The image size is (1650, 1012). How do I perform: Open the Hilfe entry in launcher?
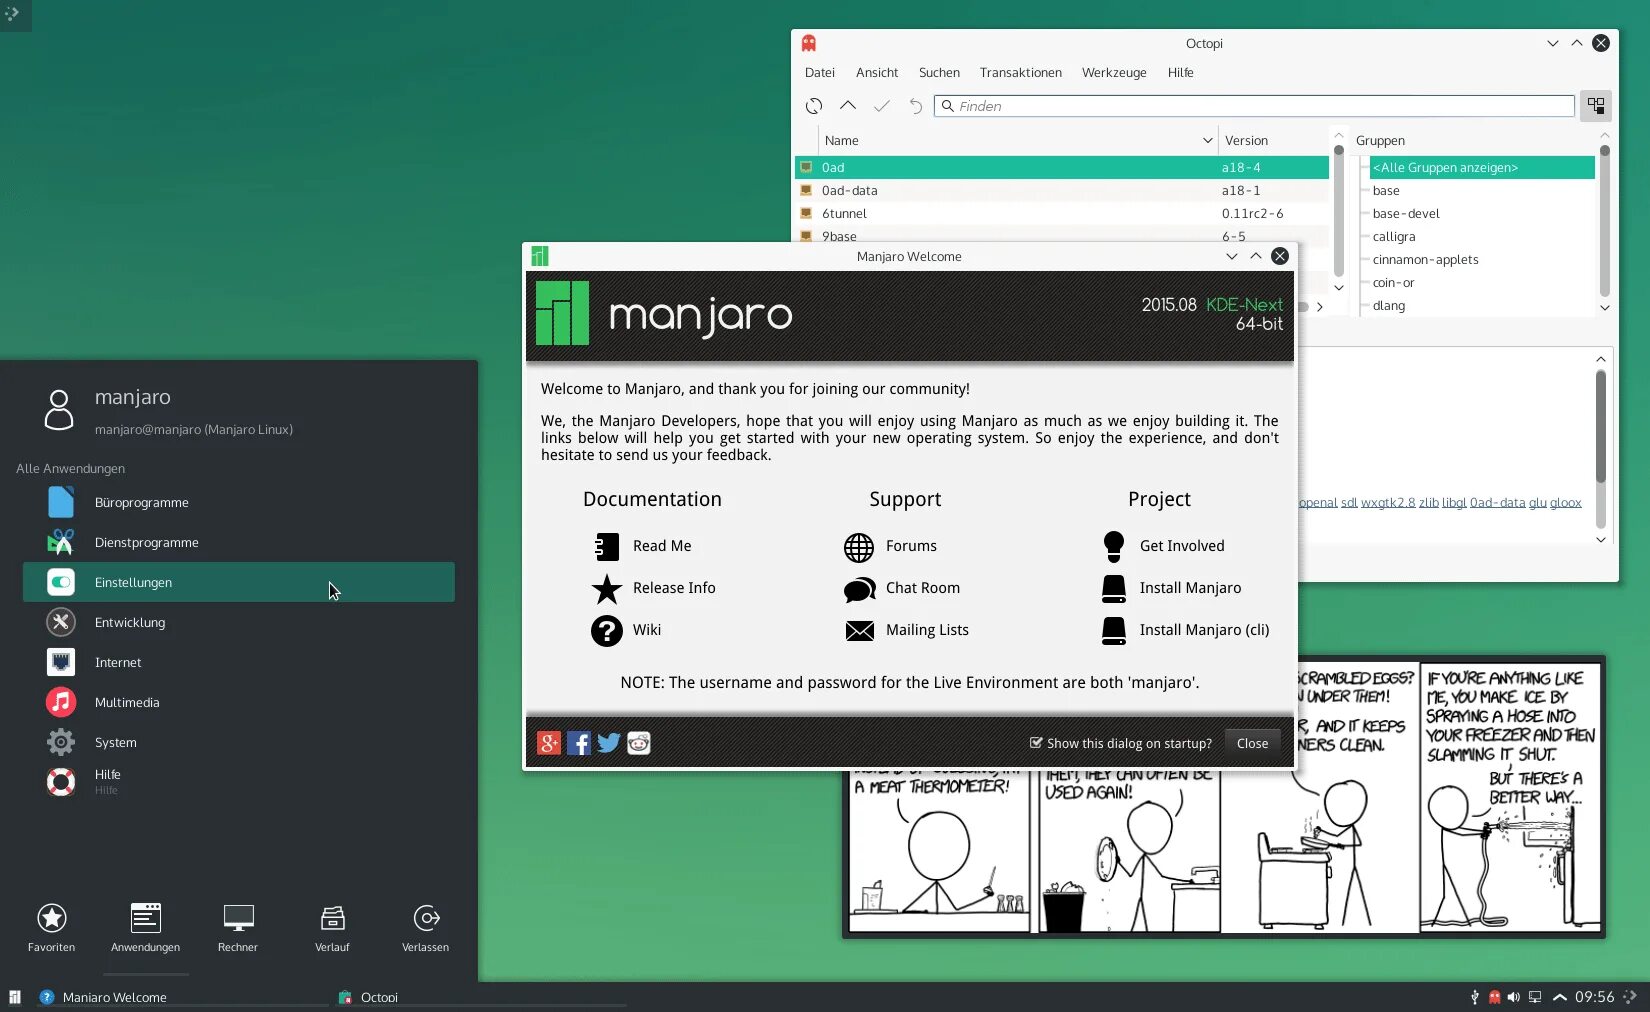239,782
